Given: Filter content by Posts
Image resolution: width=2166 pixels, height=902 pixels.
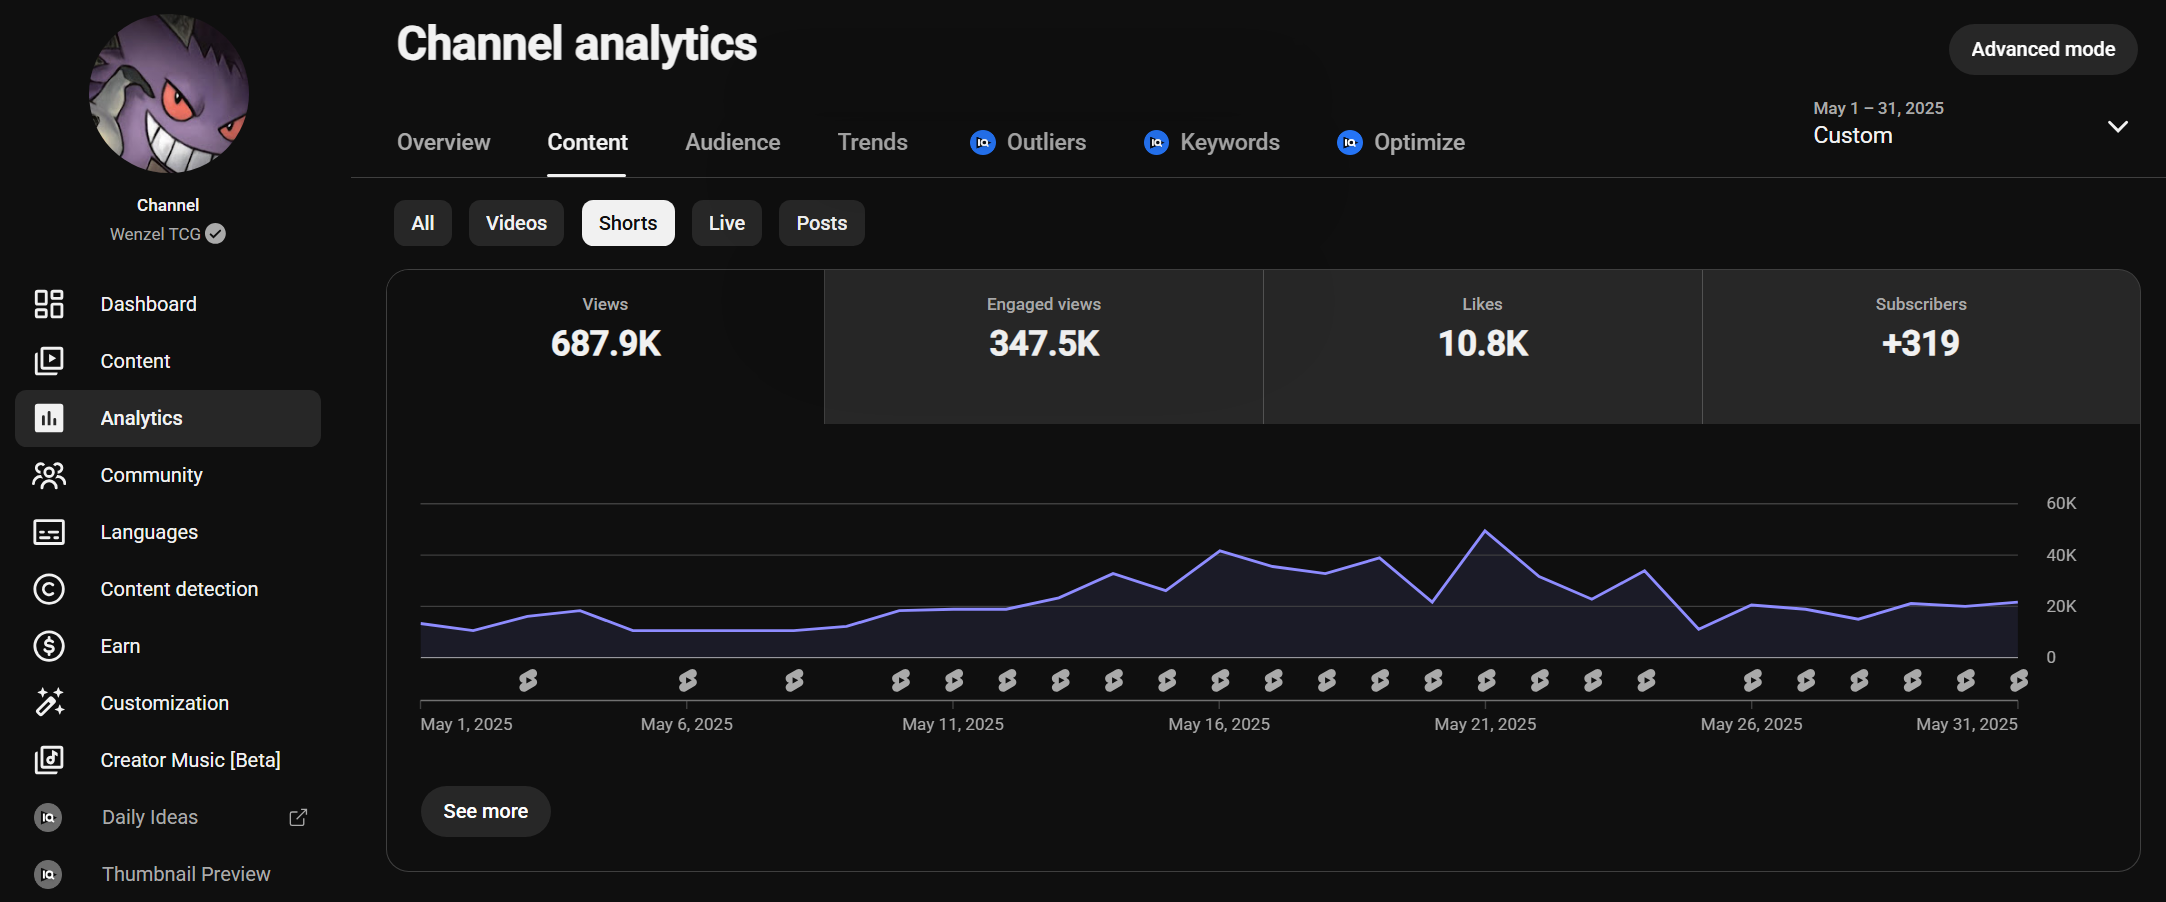Looking at the screenshot, I should point(822,223).
